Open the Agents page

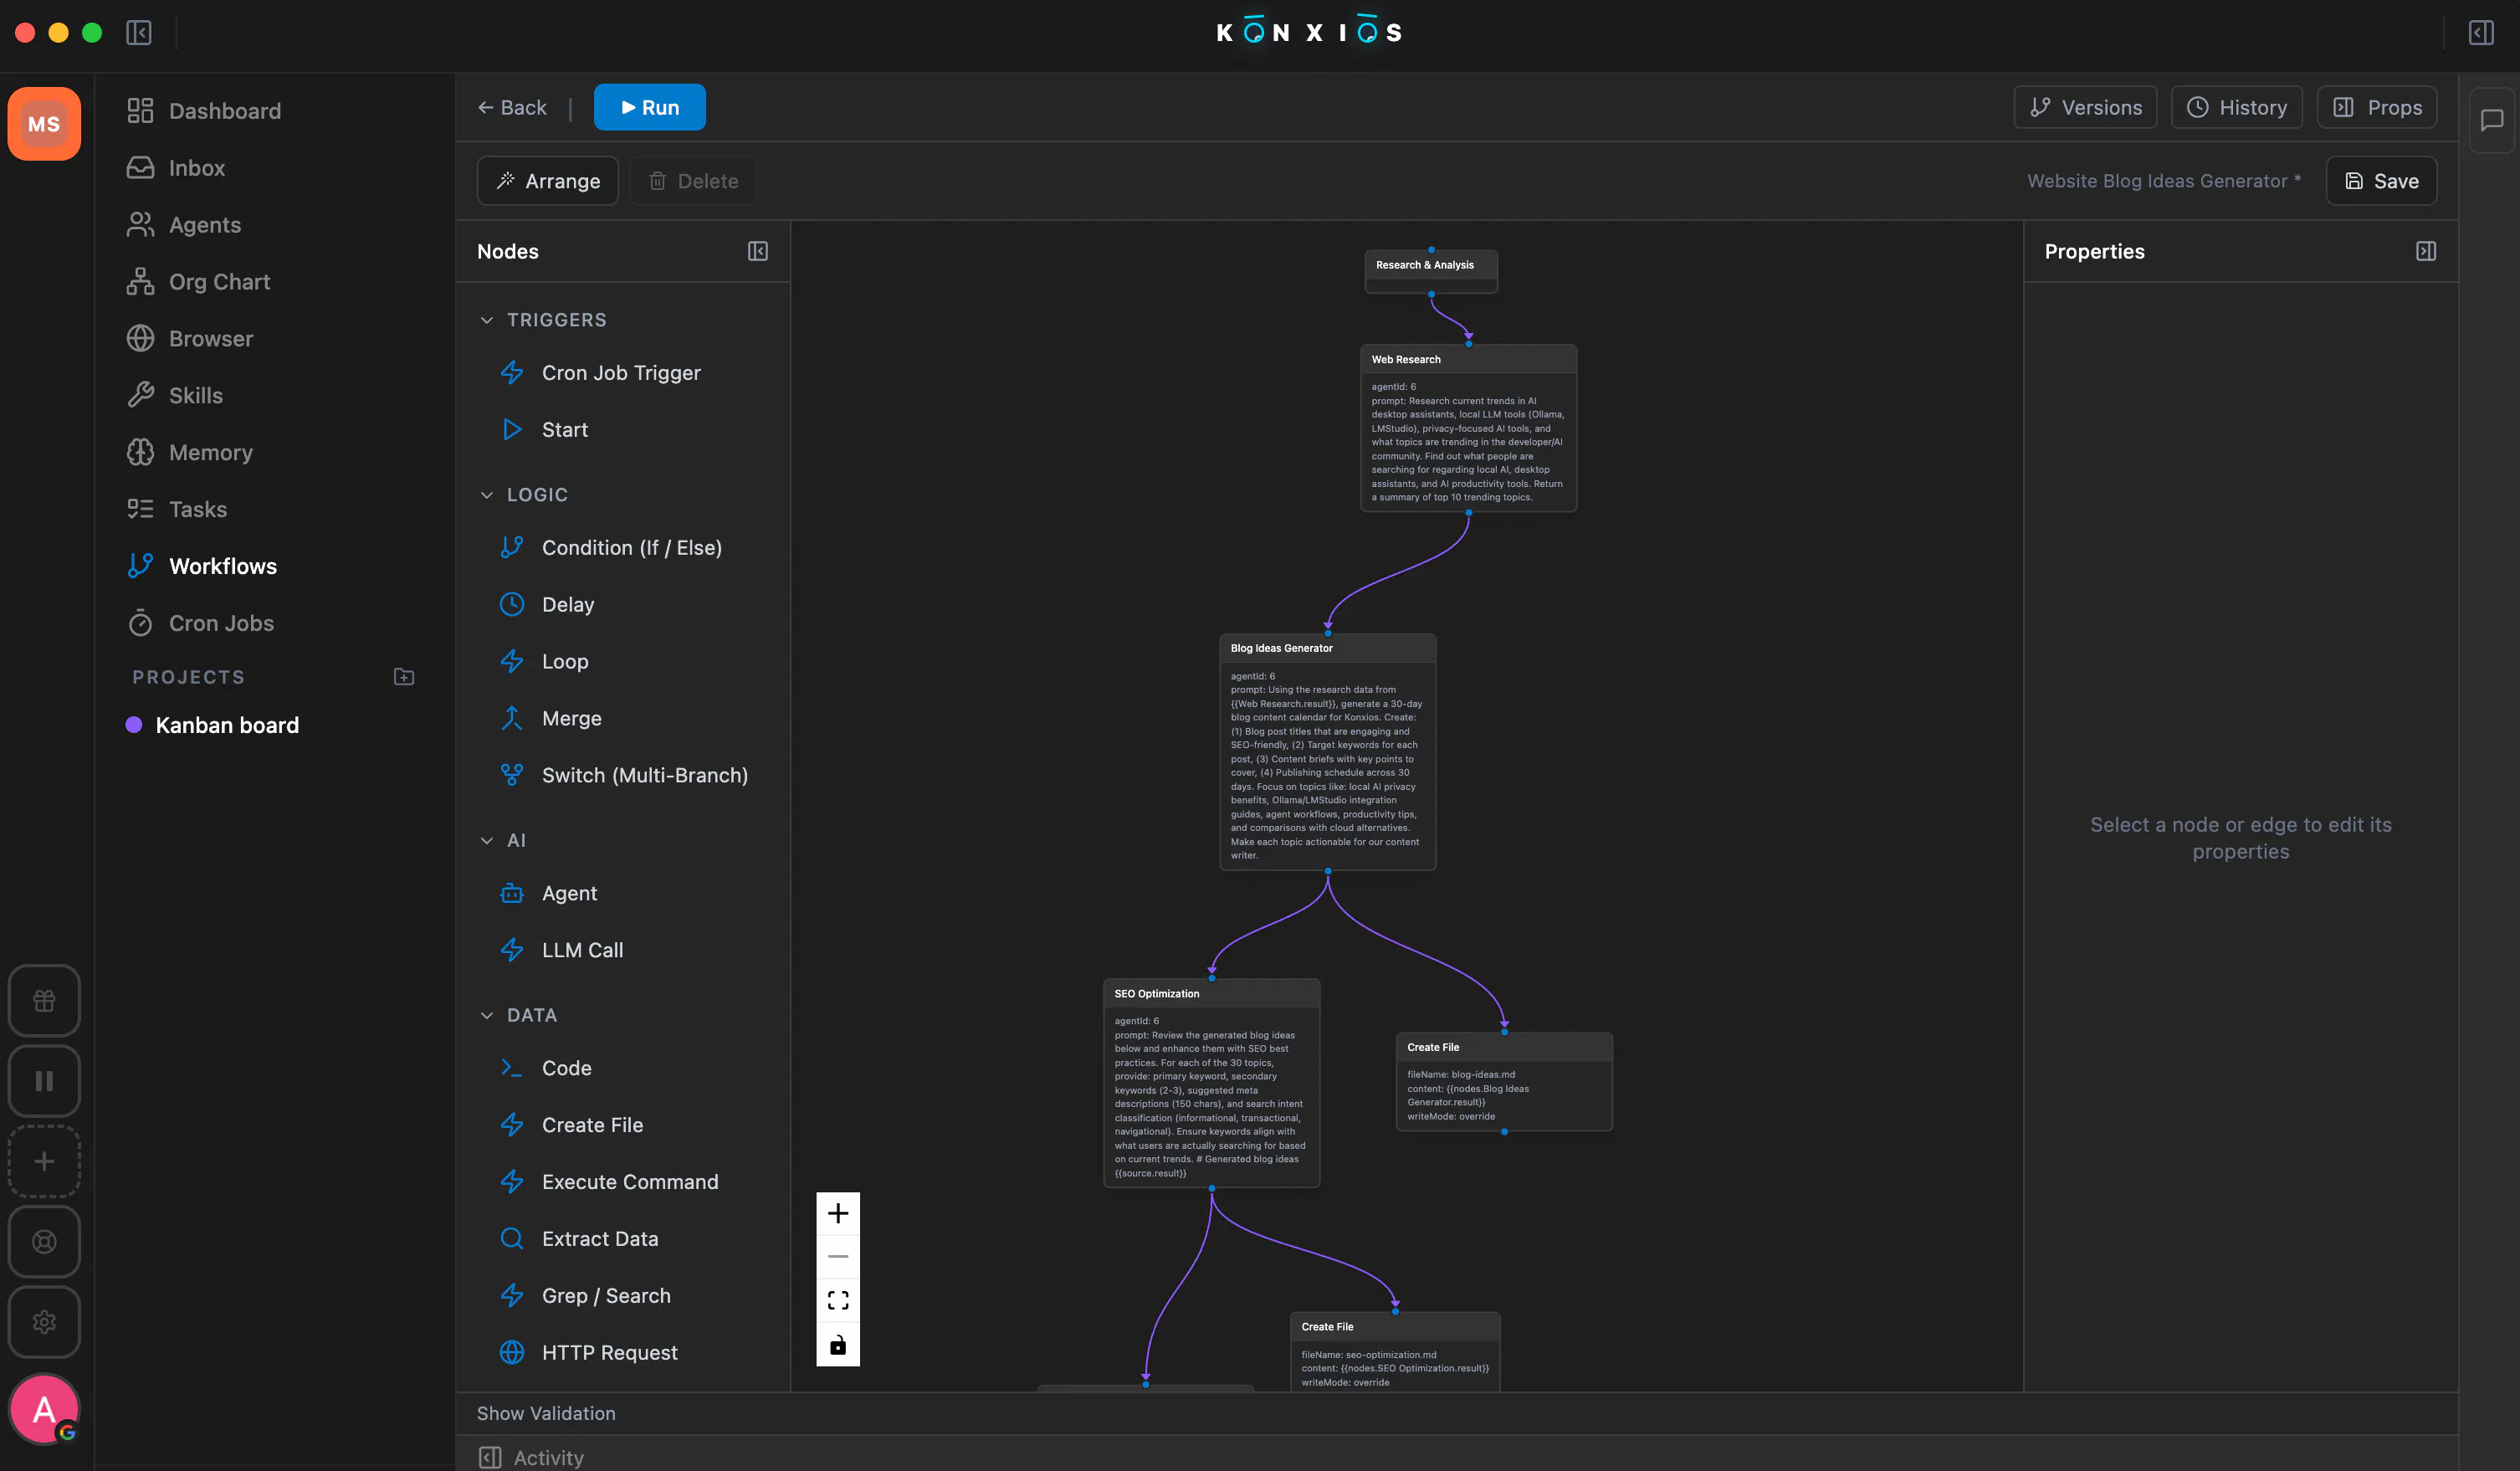coord(184,224)
